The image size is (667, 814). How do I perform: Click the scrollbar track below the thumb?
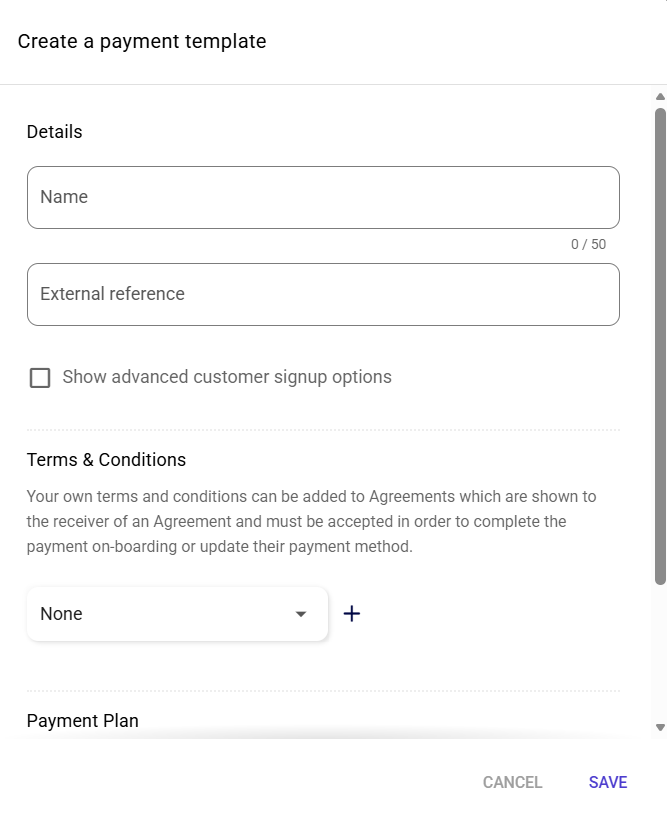tap(660, 650)
